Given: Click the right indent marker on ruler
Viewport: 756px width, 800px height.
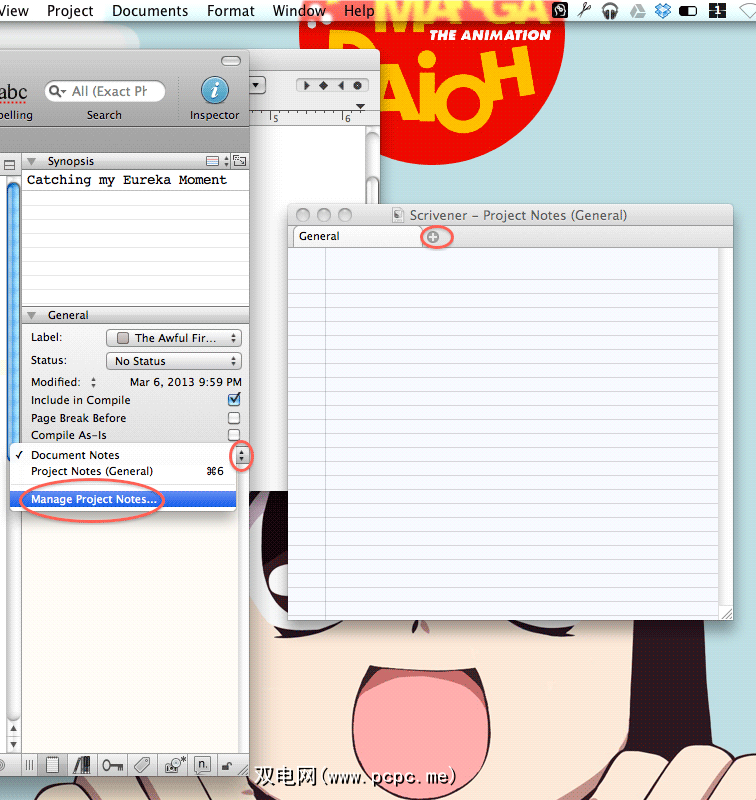Looking at the screenshot, I should (x=361, y=107).
